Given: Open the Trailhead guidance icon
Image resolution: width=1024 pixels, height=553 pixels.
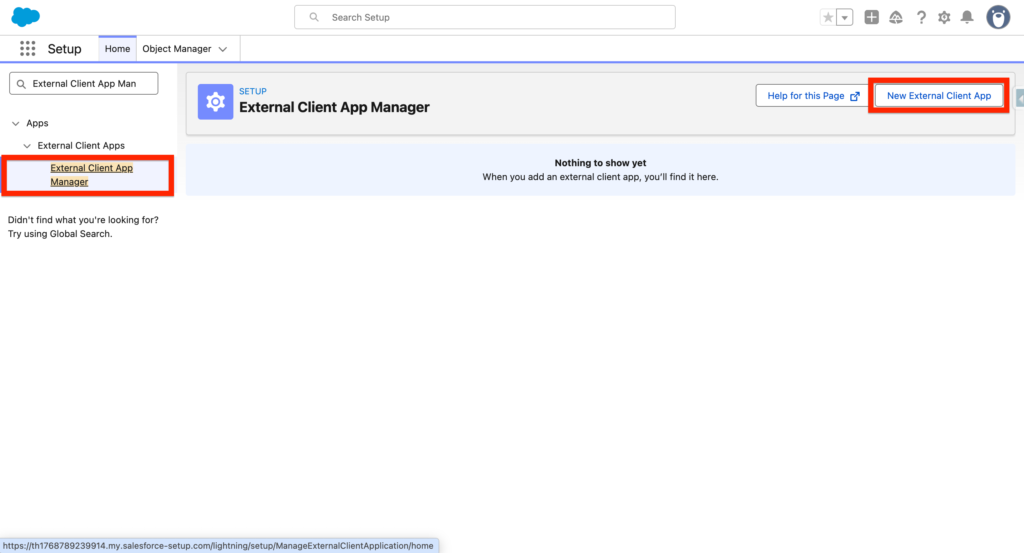Looking at the screenshot, I should point(896,17).
